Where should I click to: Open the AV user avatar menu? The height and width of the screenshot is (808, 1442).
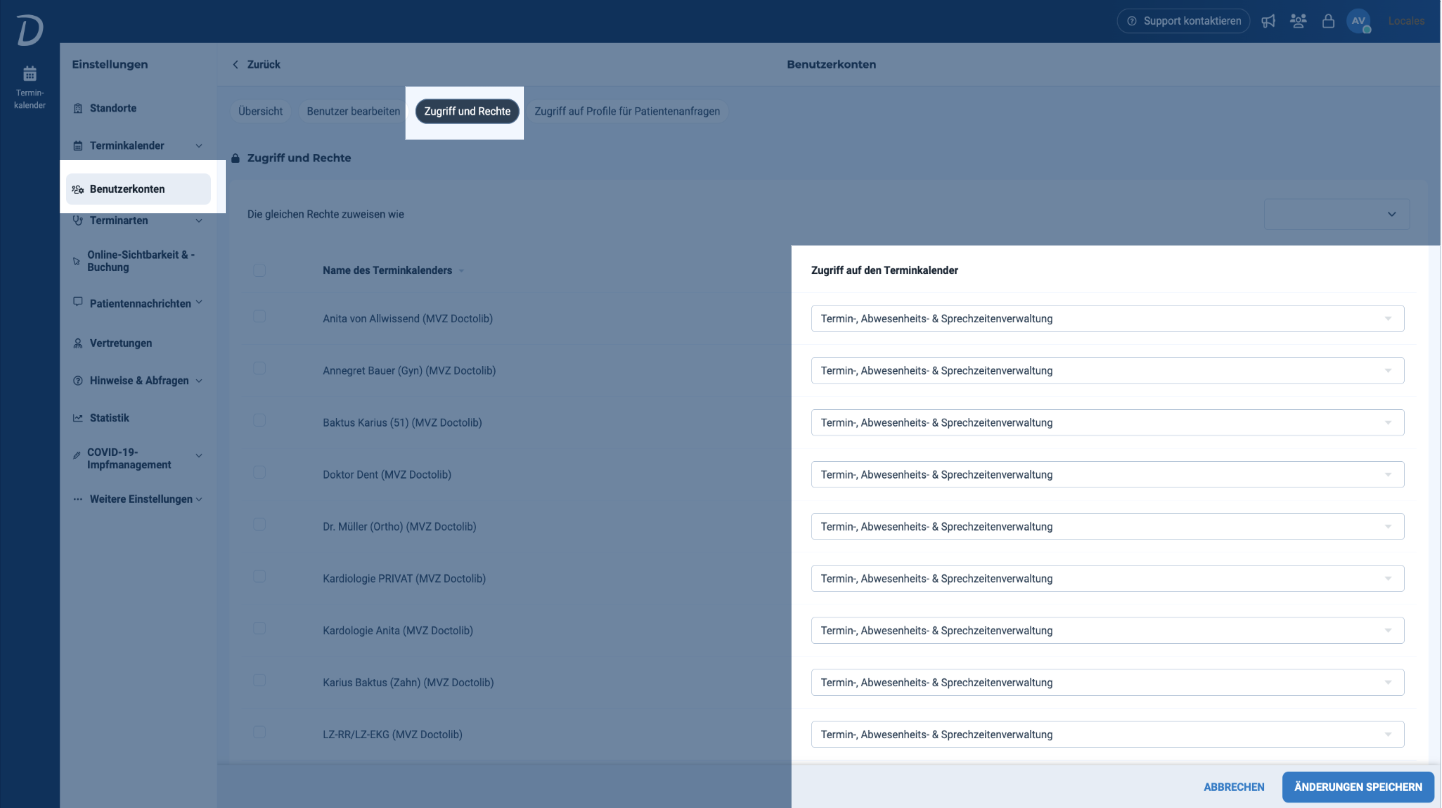(x=1358, y=21)
